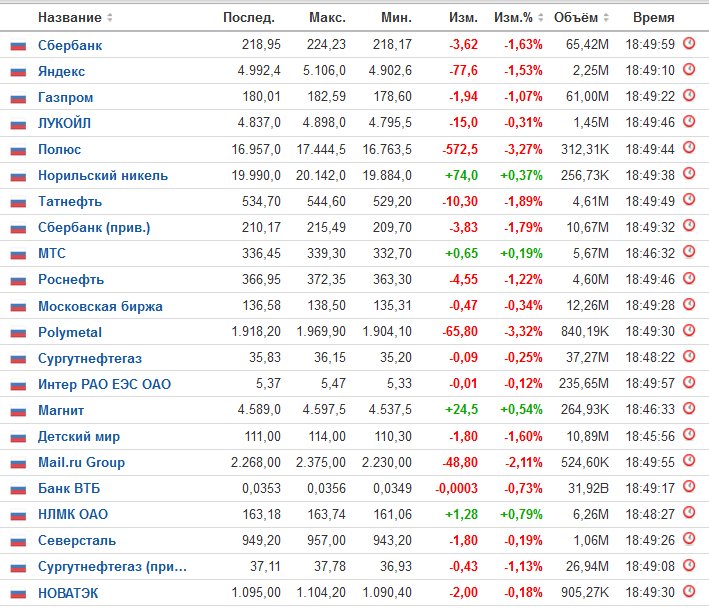The height and width of the screenshot is (609, 709).
Task: Click the clock icon in the Сургутнефтегаз 35,83 row
Action: [689, 356]
